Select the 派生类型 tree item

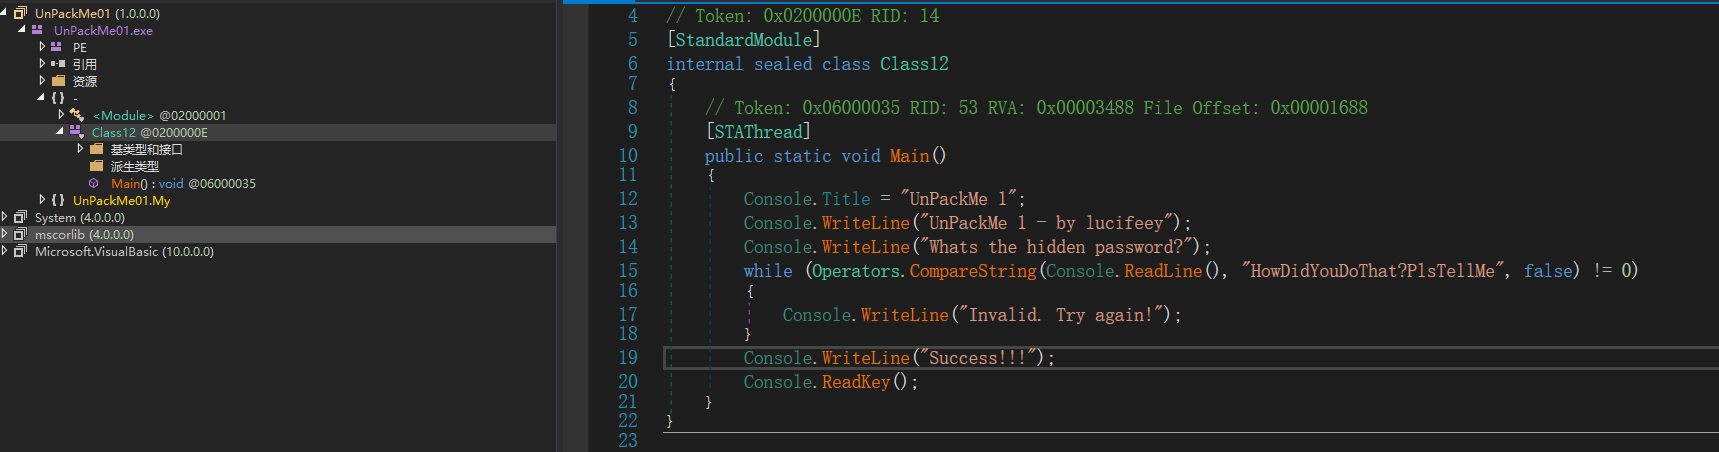click(134, 166)
